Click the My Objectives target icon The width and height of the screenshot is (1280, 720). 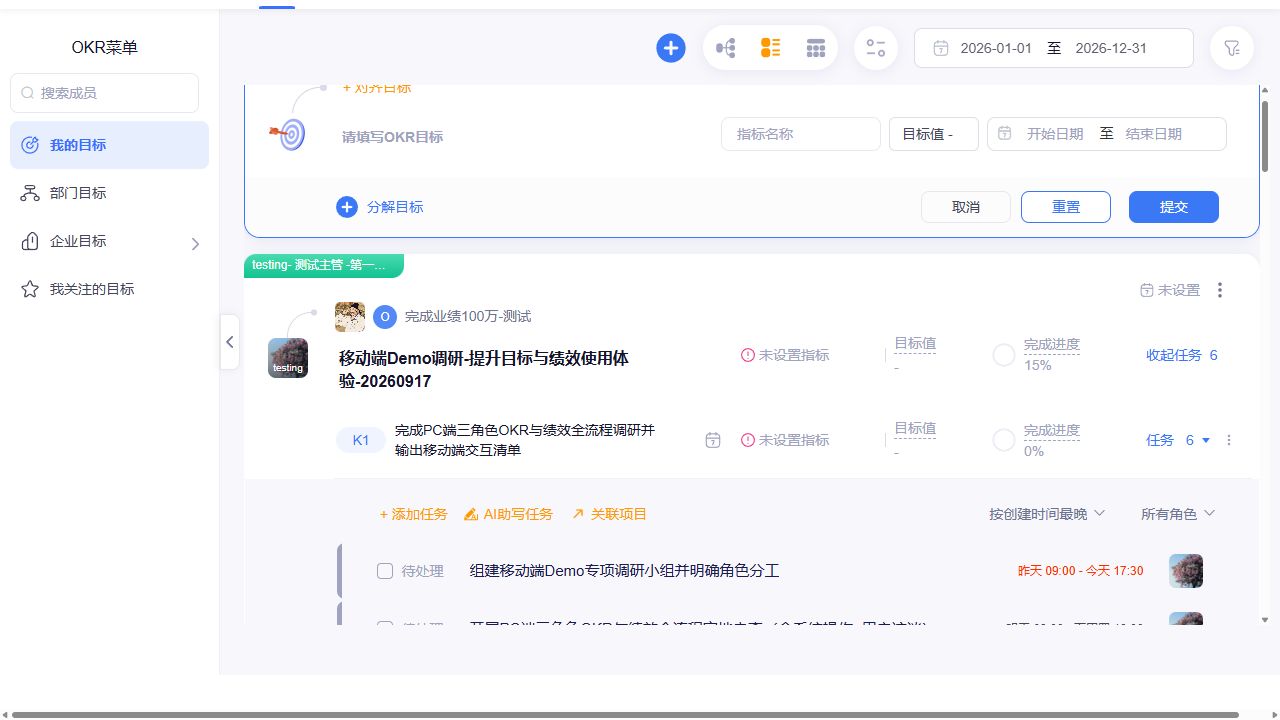pos(30,145)
